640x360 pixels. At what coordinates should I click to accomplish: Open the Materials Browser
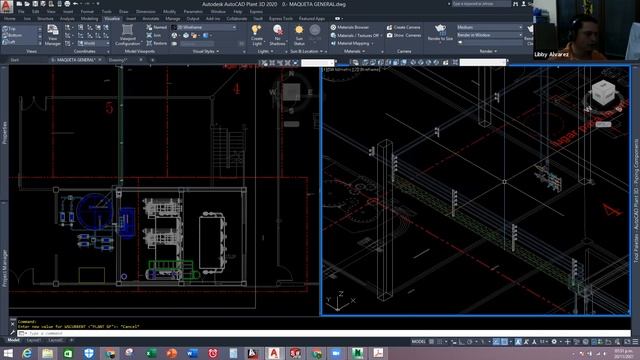350,27
